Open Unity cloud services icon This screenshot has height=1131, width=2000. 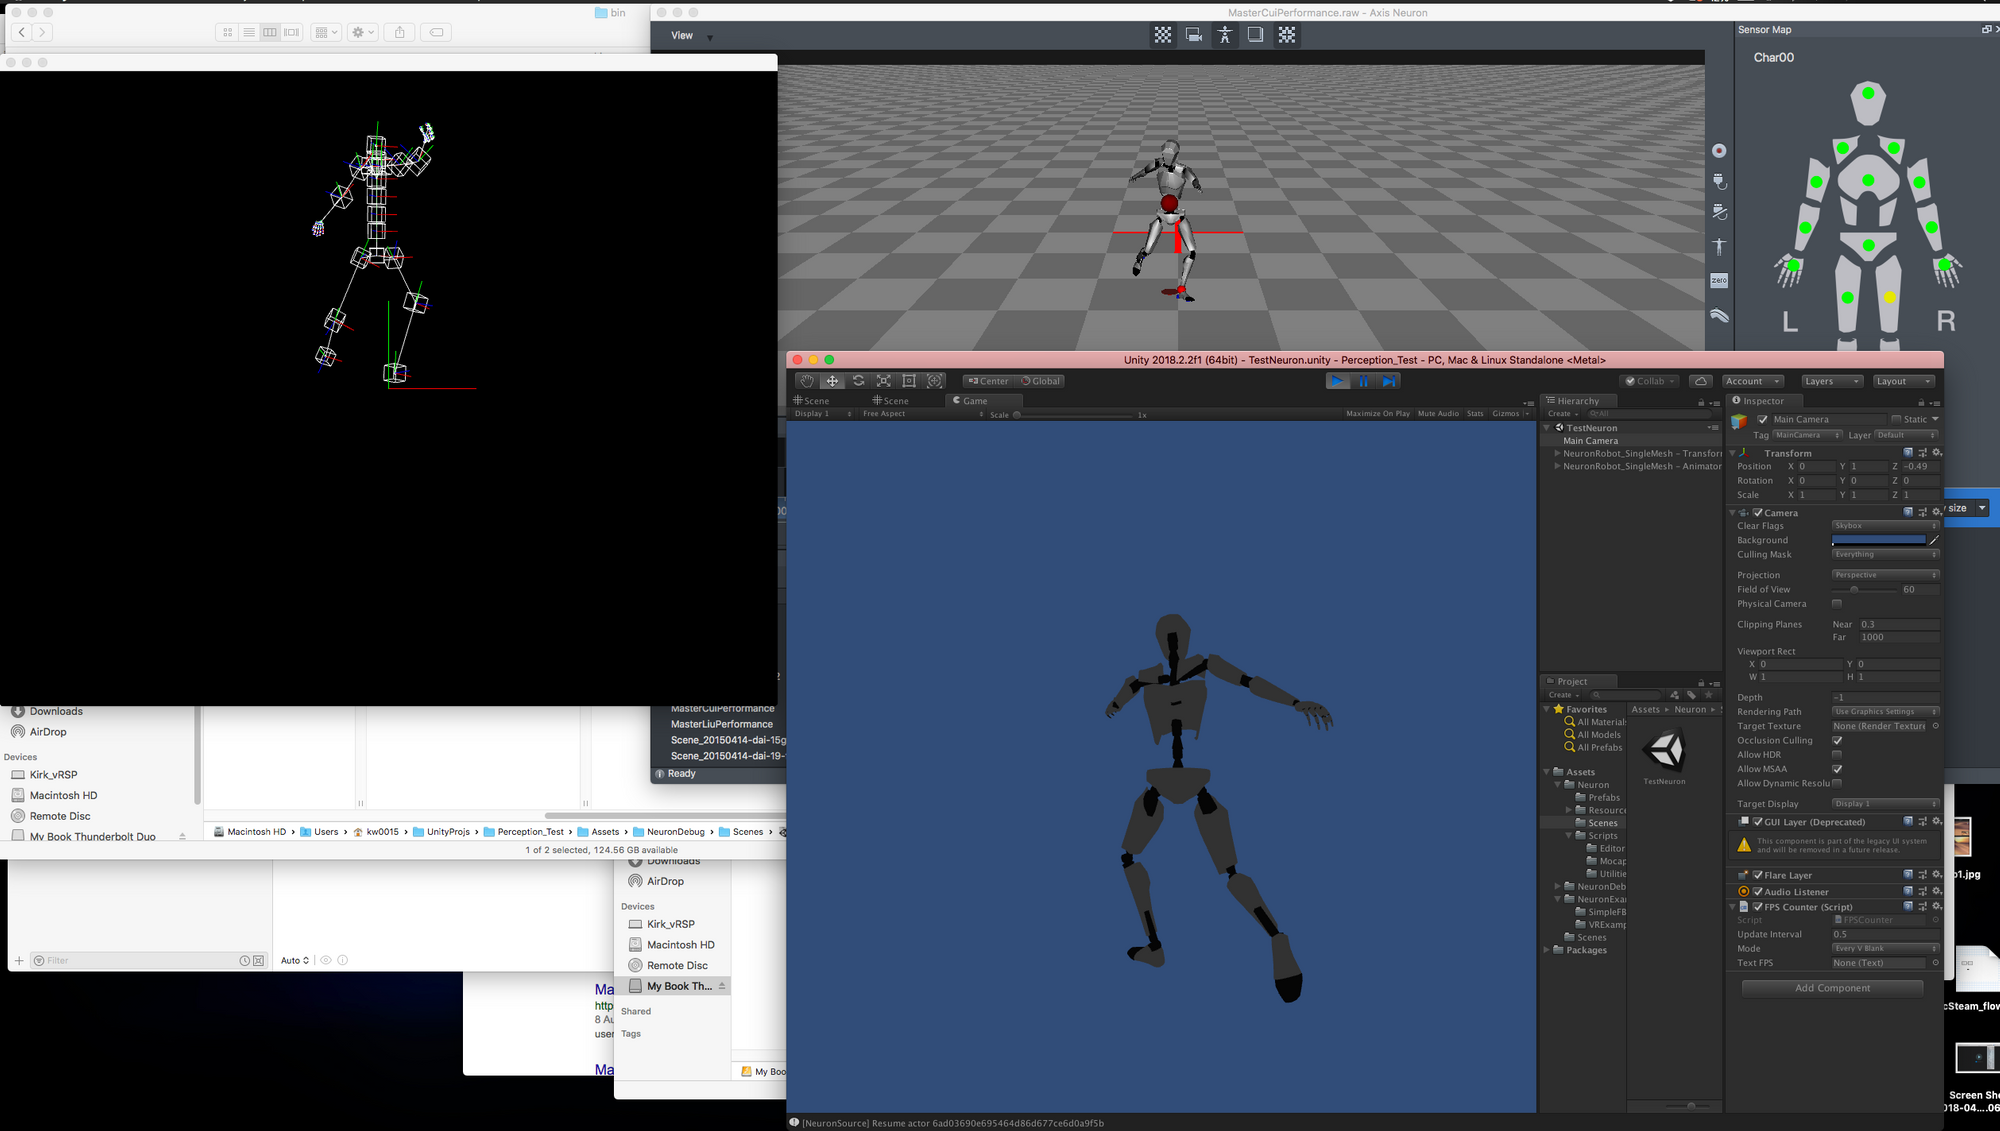1701,381
